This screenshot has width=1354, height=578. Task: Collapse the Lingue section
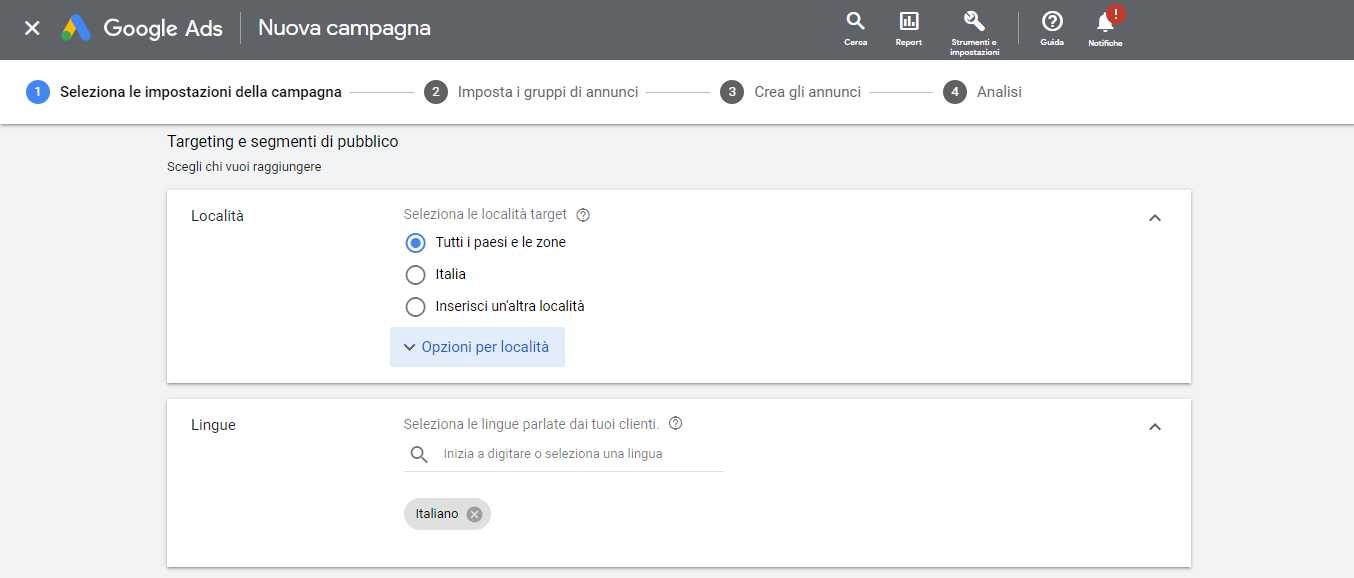click(1155, 427)
